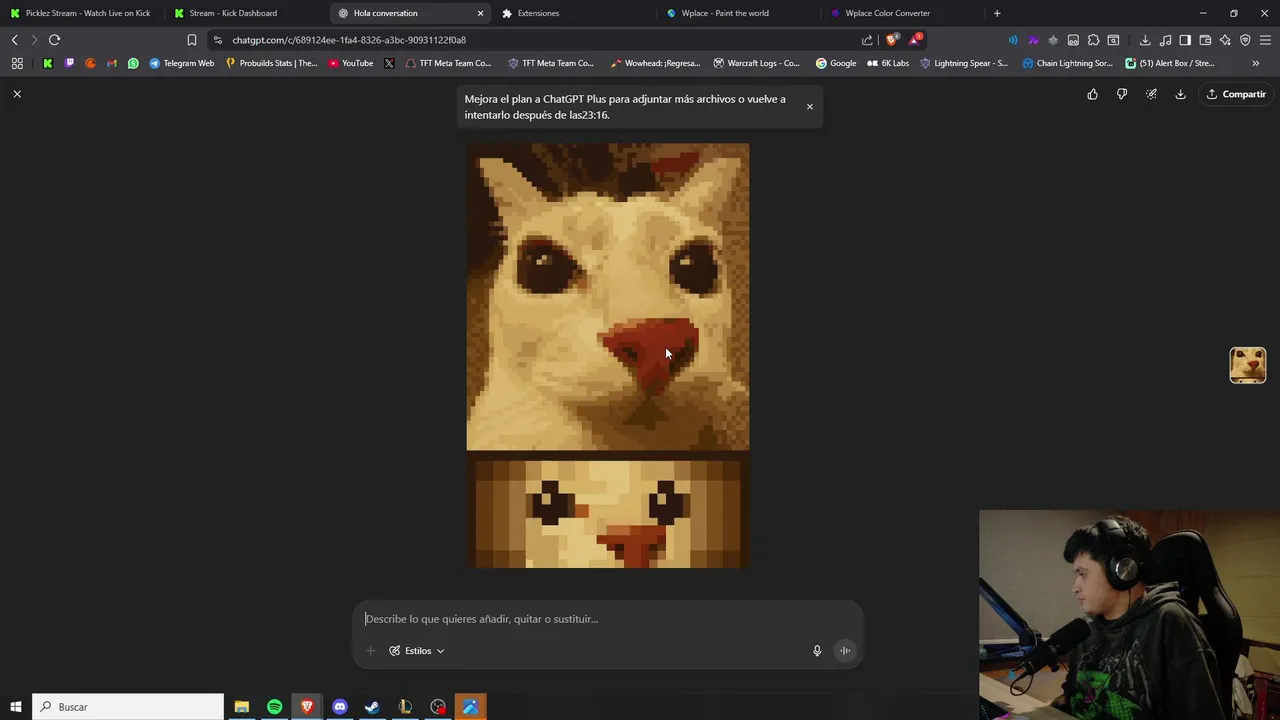1280x720 pixels.
Task: Click the microphone dictation icon
Action: [817, 651]
